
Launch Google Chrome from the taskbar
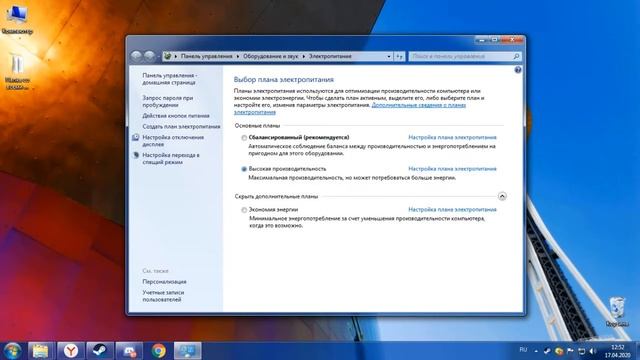click(x=158, y=351)
